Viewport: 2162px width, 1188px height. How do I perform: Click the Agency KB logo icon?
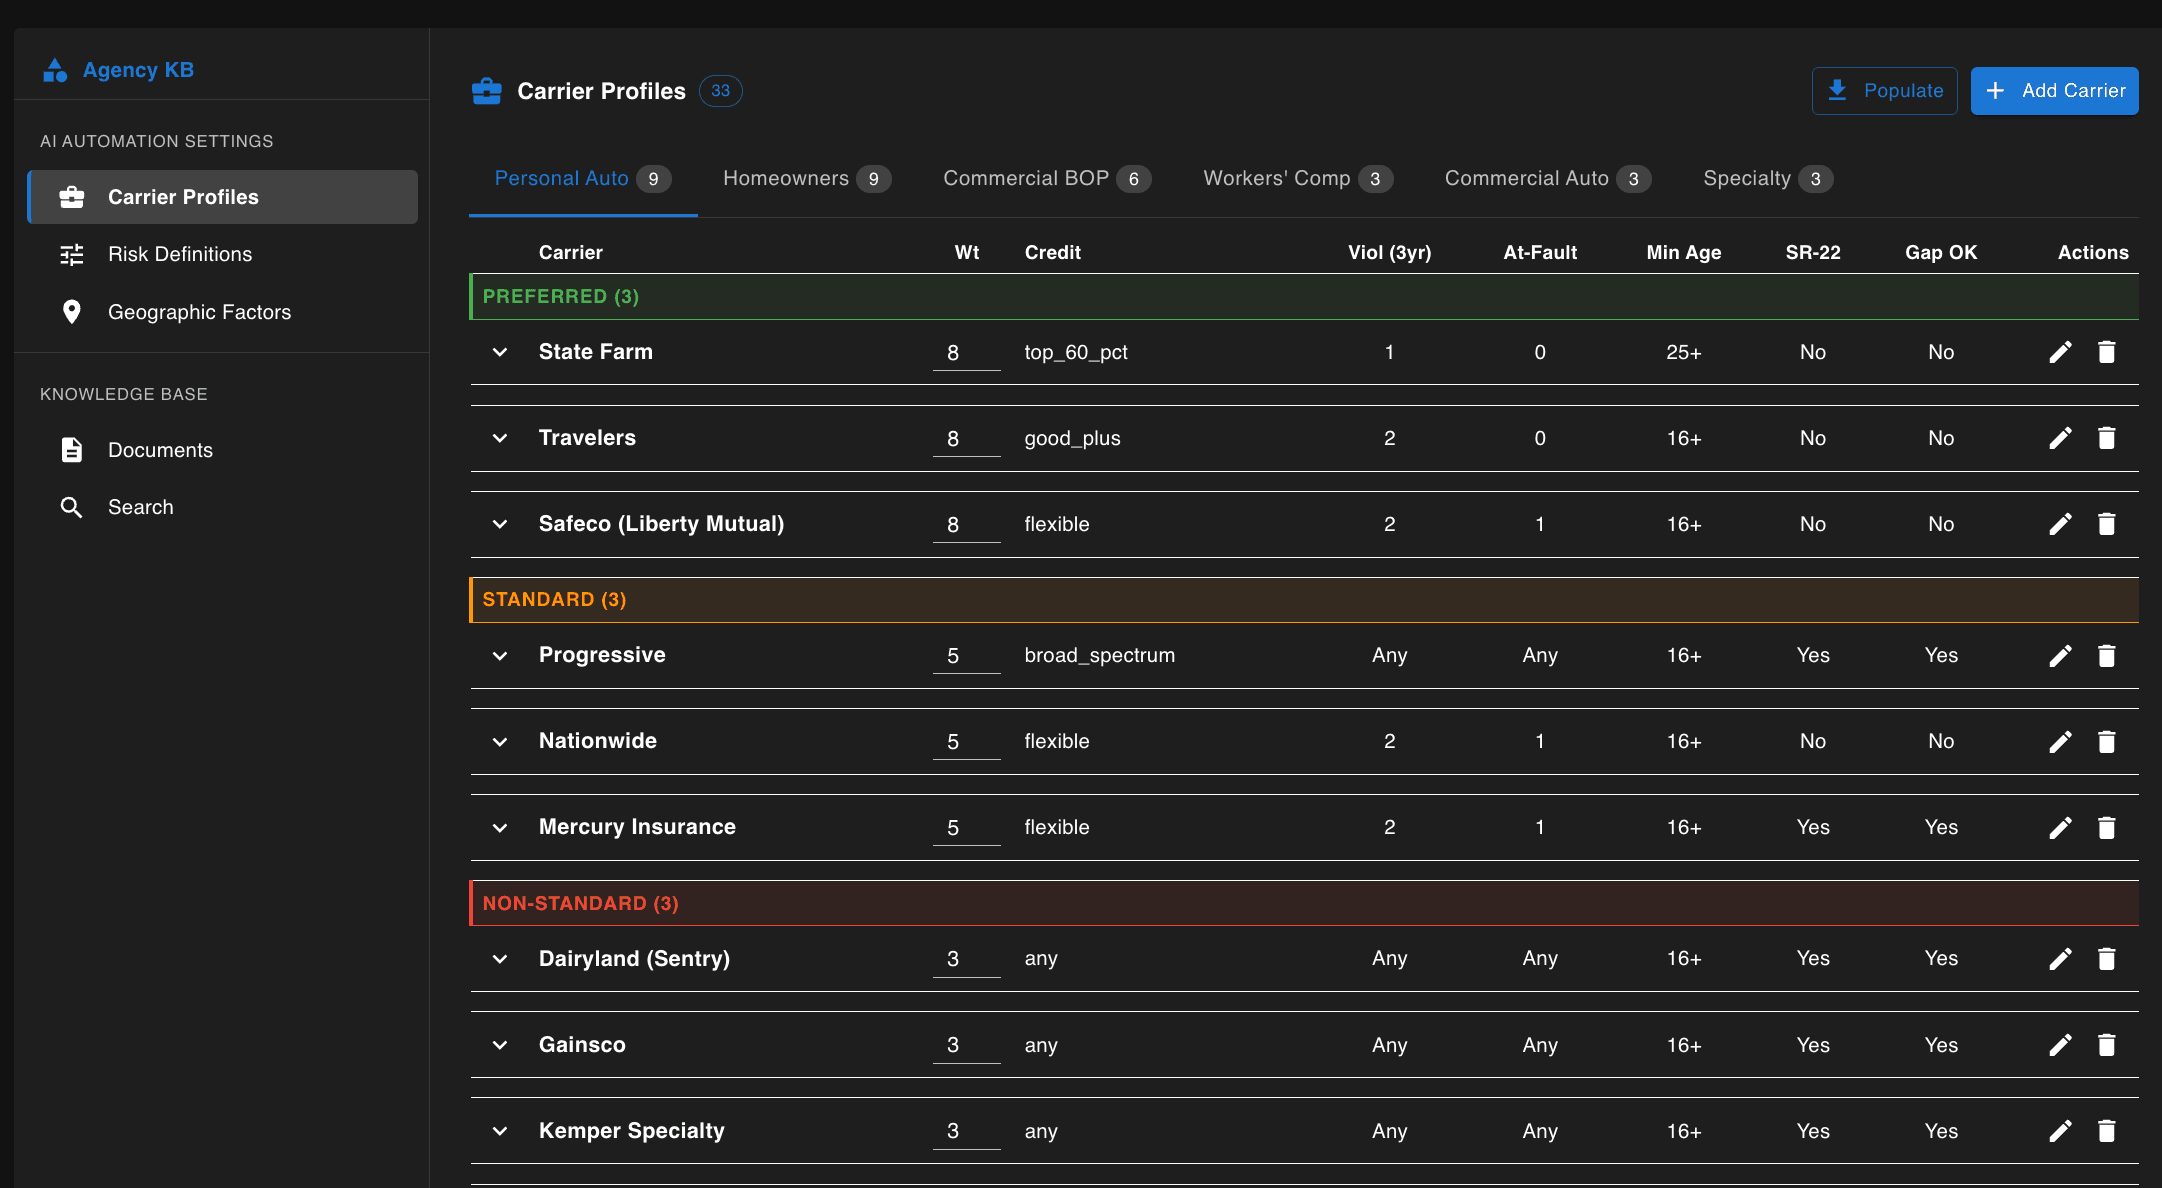55,70
